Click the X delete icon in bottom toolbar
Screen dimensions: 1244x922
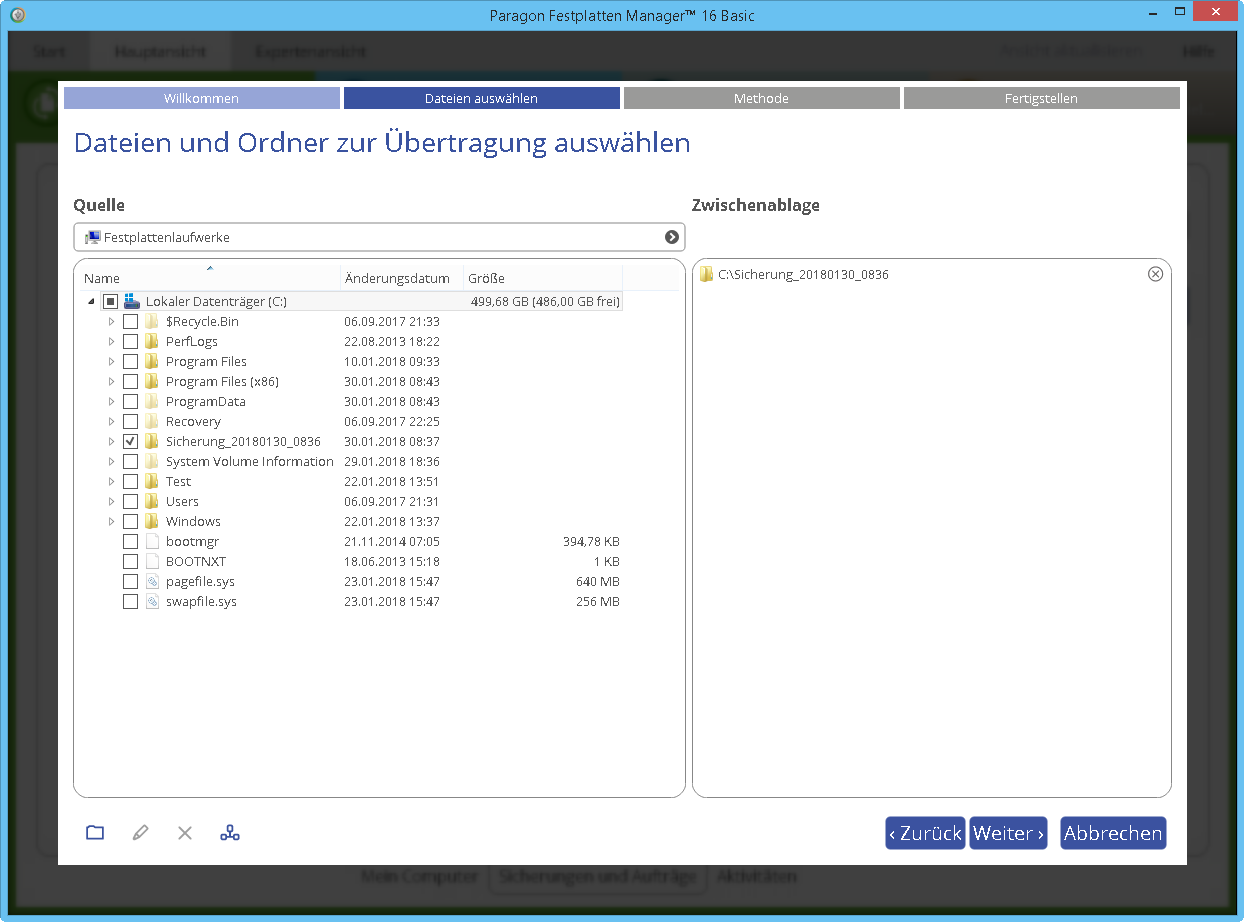point(184,832)
